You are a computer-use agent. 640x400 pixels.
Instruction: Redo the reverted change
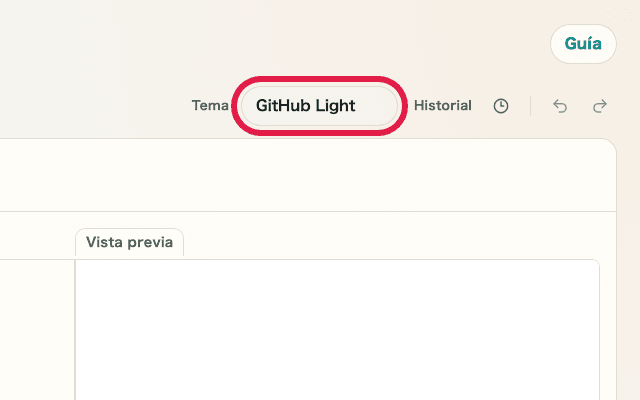tap(600, 105)
